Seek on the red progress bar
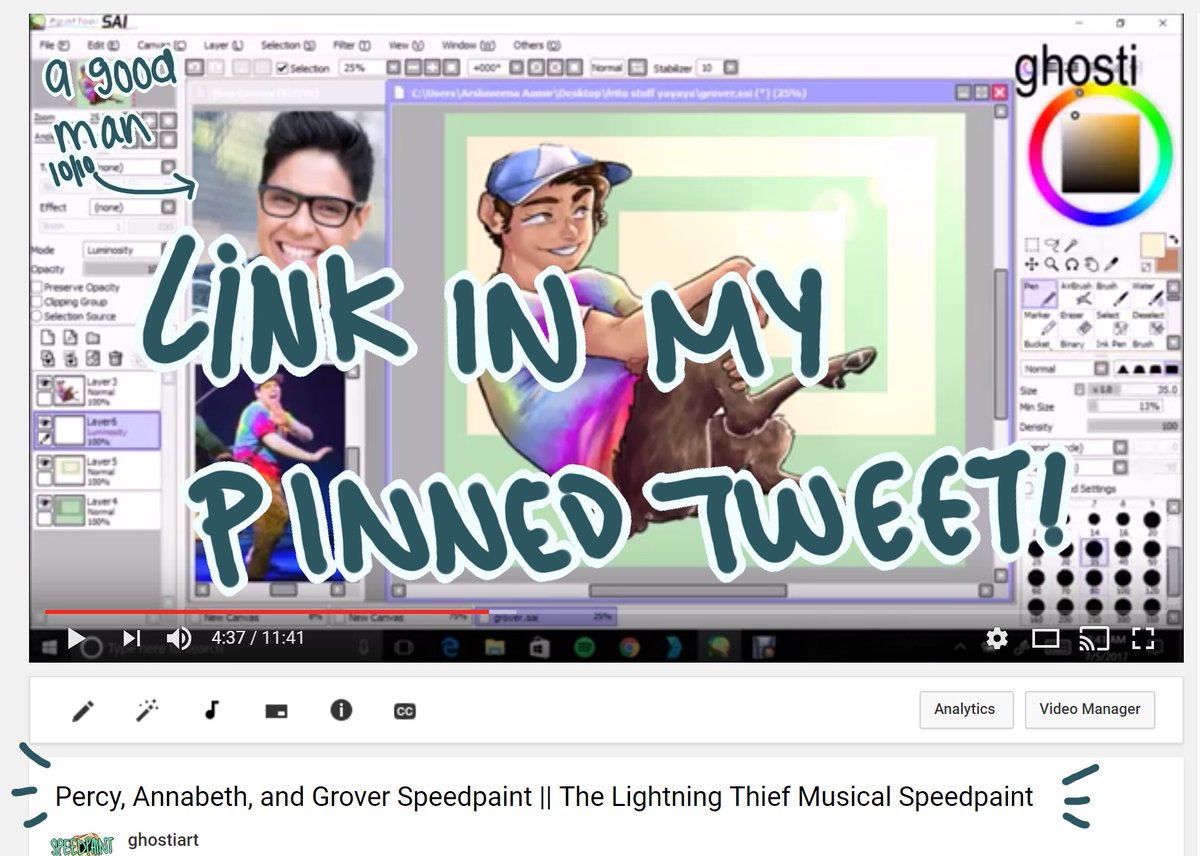This screenshot has height=856, width=1200. 267,611
